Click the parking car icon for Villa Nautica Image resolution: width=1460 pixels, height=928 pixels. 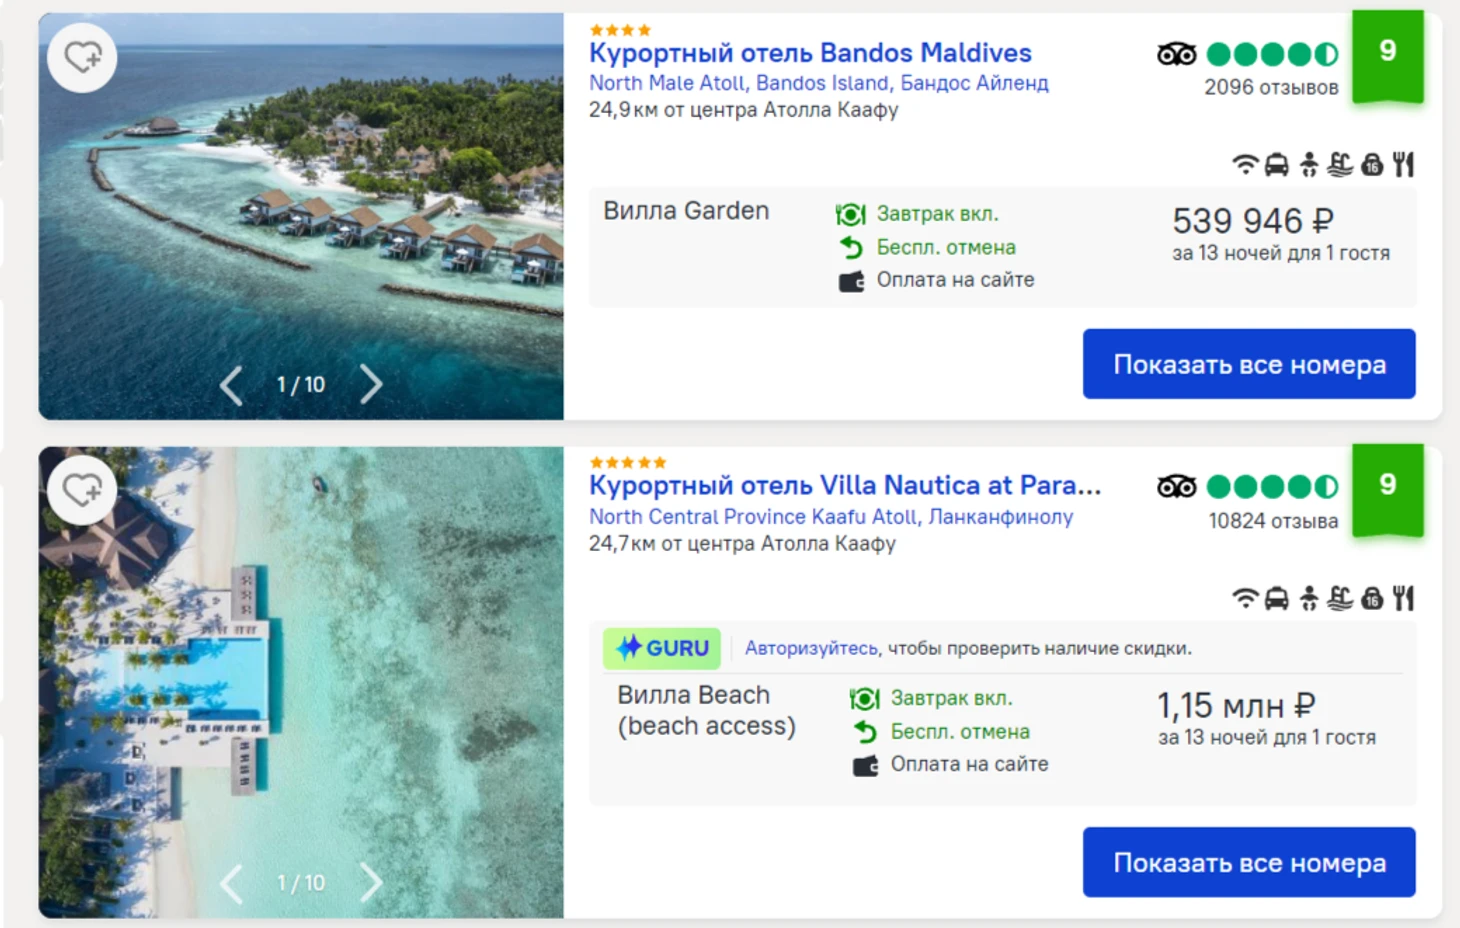(1276, 598)
